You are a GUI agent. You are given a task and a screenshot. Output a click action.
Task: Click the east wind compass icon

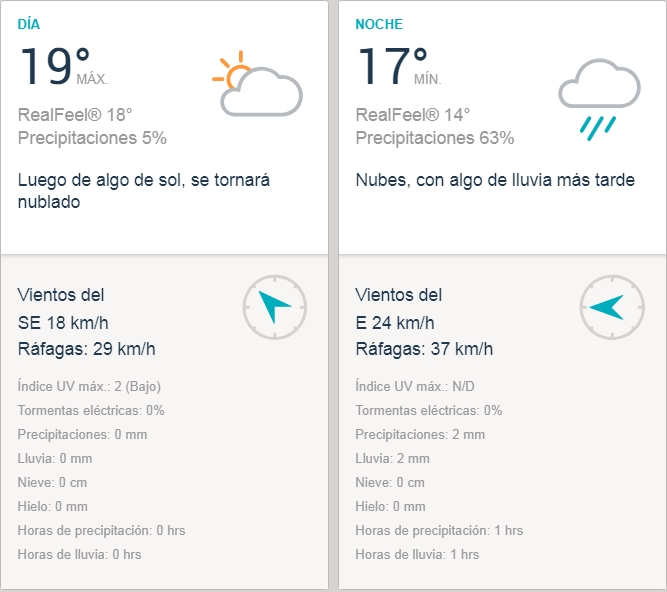[x=611, y=306]
